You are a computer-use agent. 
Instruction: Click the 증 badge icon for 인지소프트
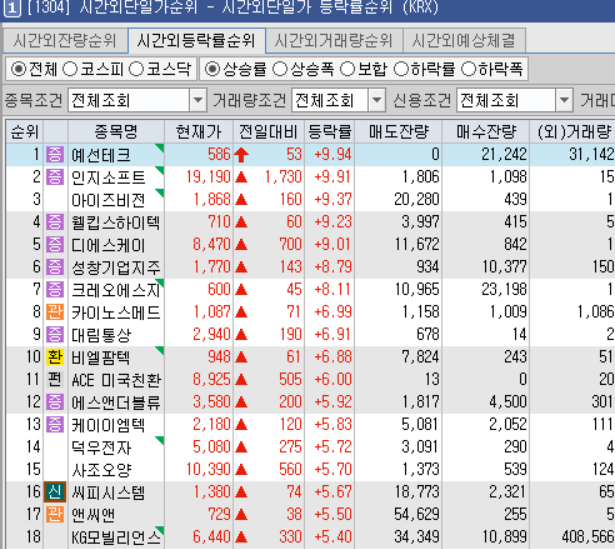pyautogui.click(x=55, y=177)
